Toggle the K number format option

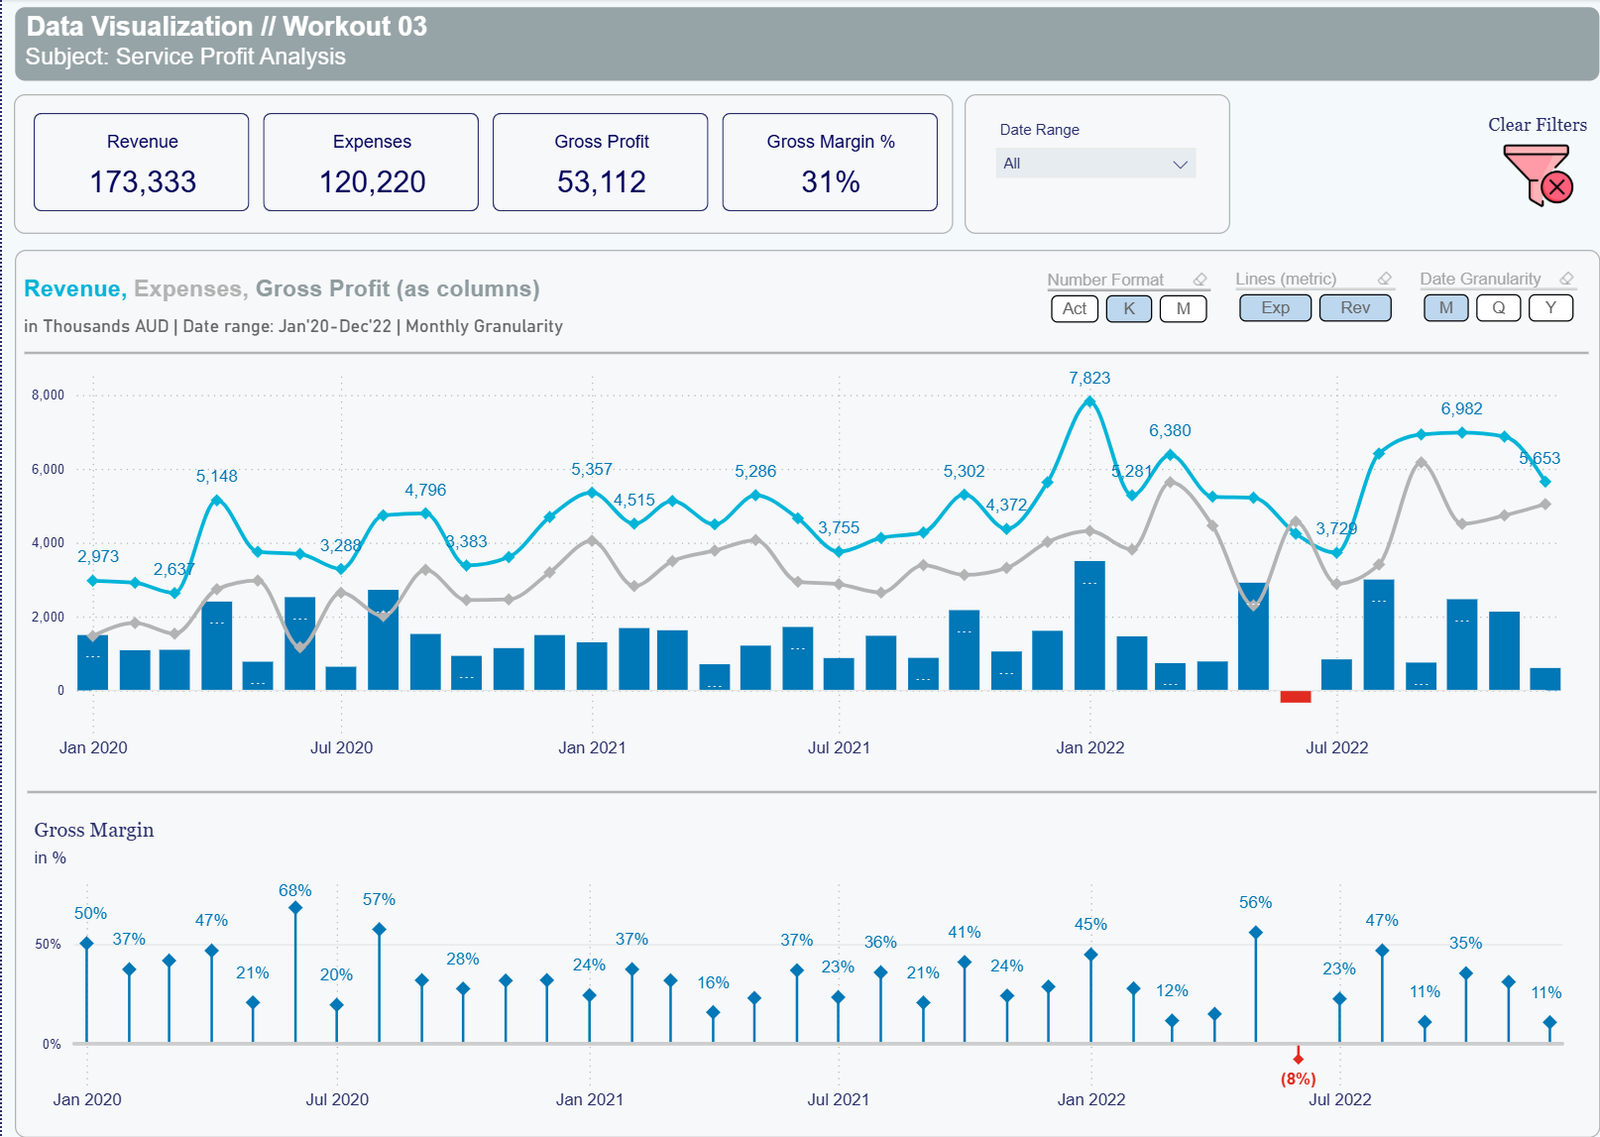click(1129, 309)
